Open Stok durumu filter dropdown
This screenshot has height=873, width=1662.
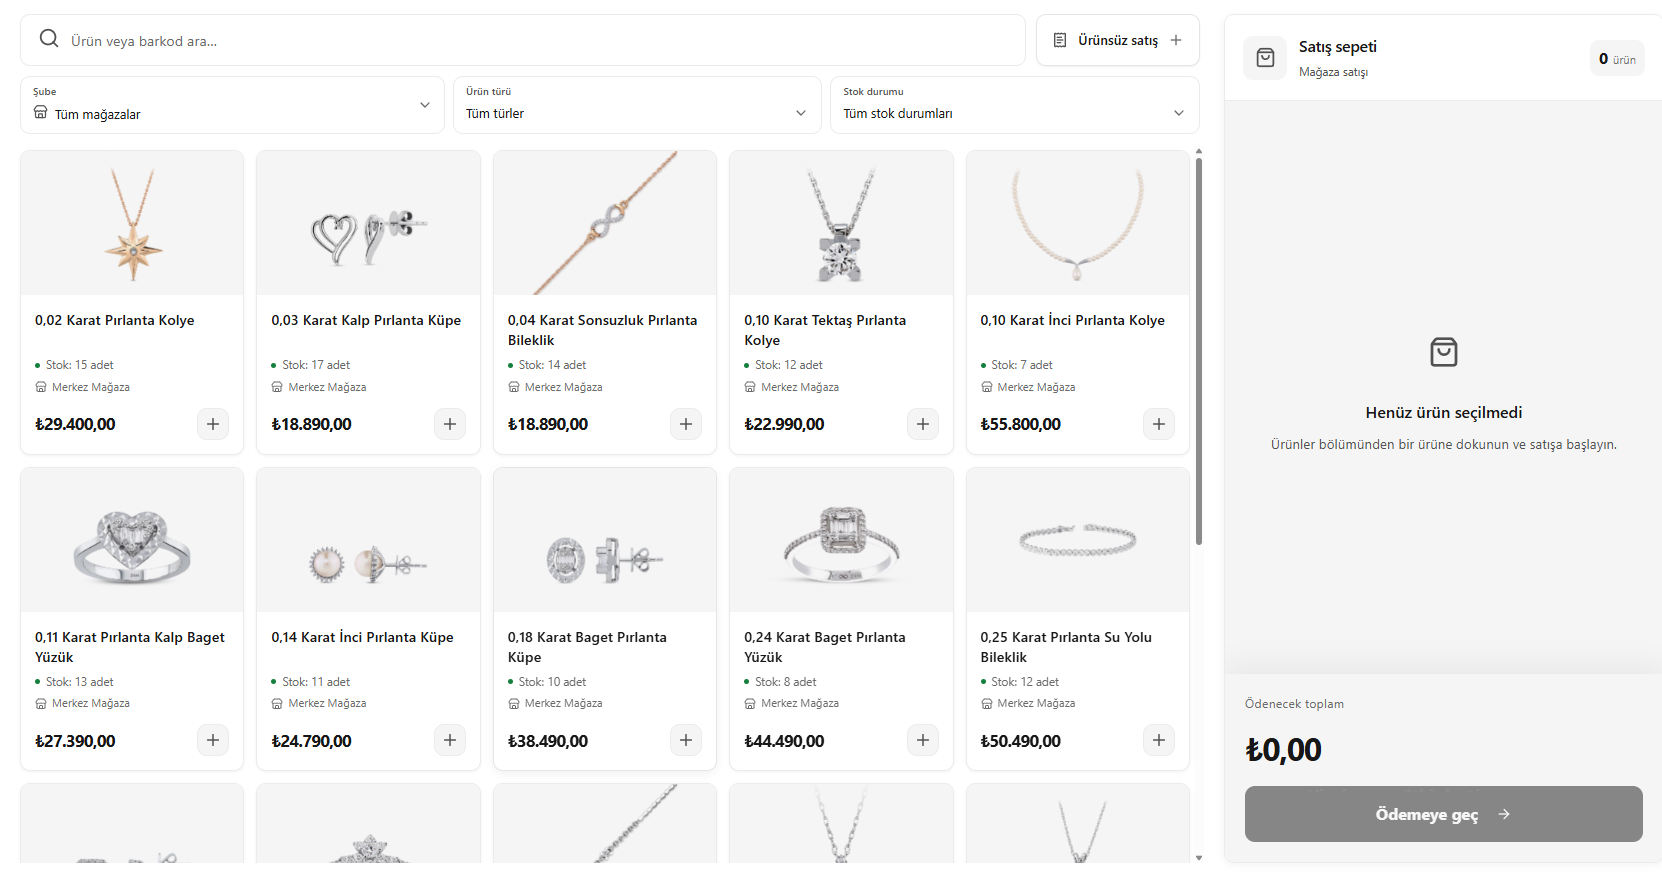click(1014, 105)
